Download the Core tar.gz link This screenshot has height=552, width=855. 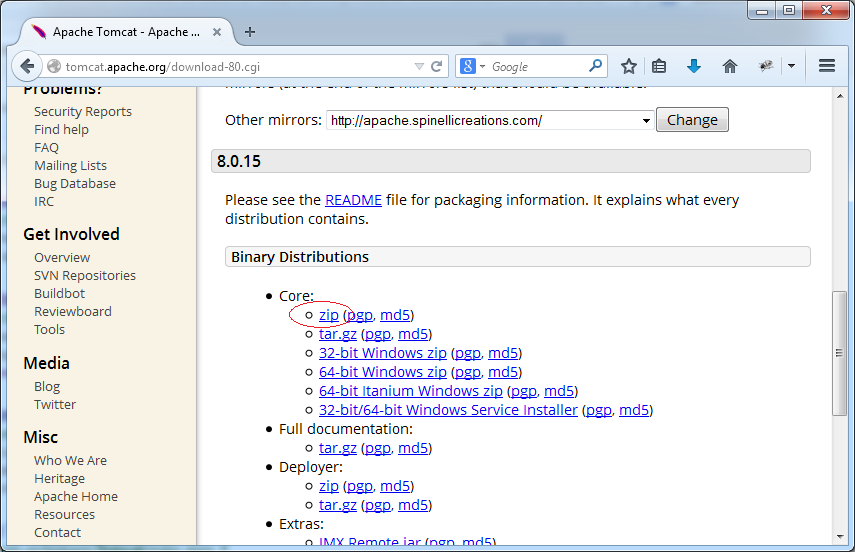click(x=338, y=334)
